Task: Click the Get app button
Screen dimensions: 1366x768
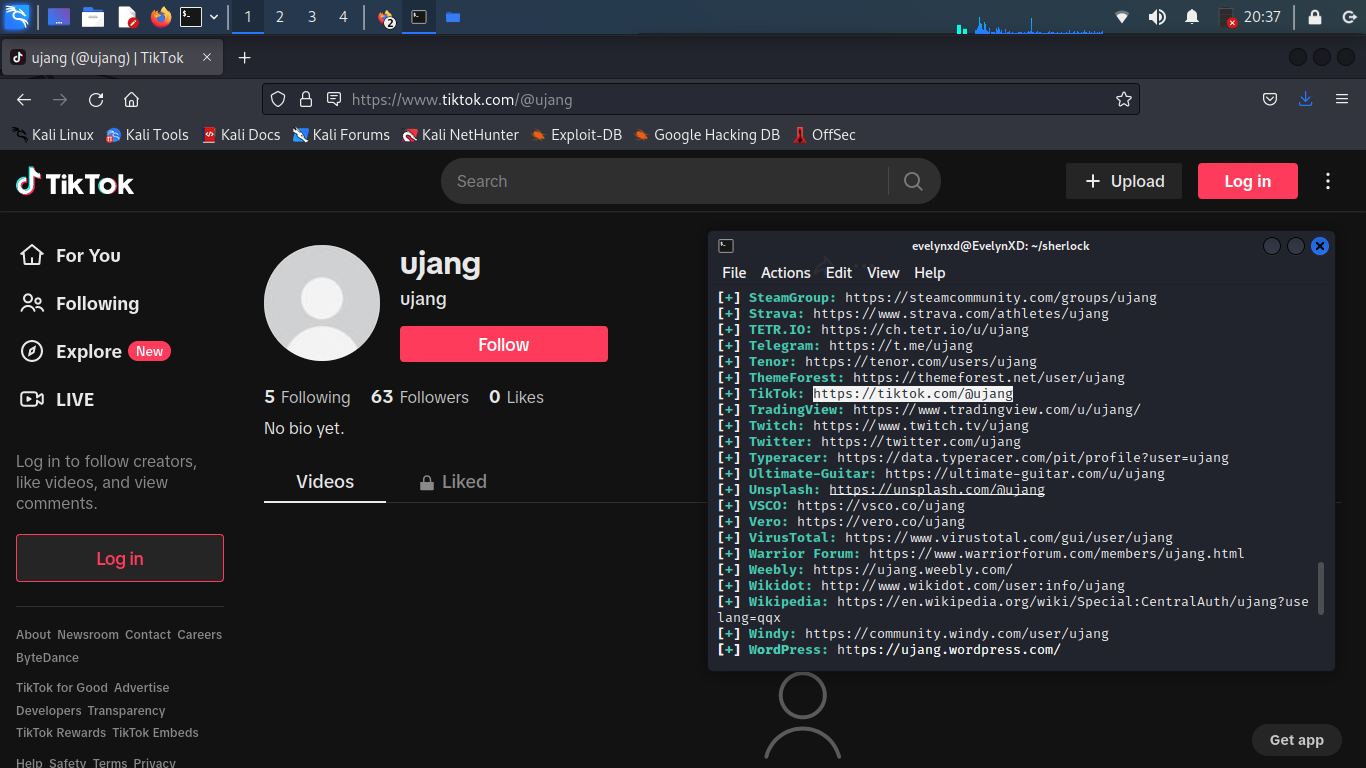Action: click(1296, 740)
